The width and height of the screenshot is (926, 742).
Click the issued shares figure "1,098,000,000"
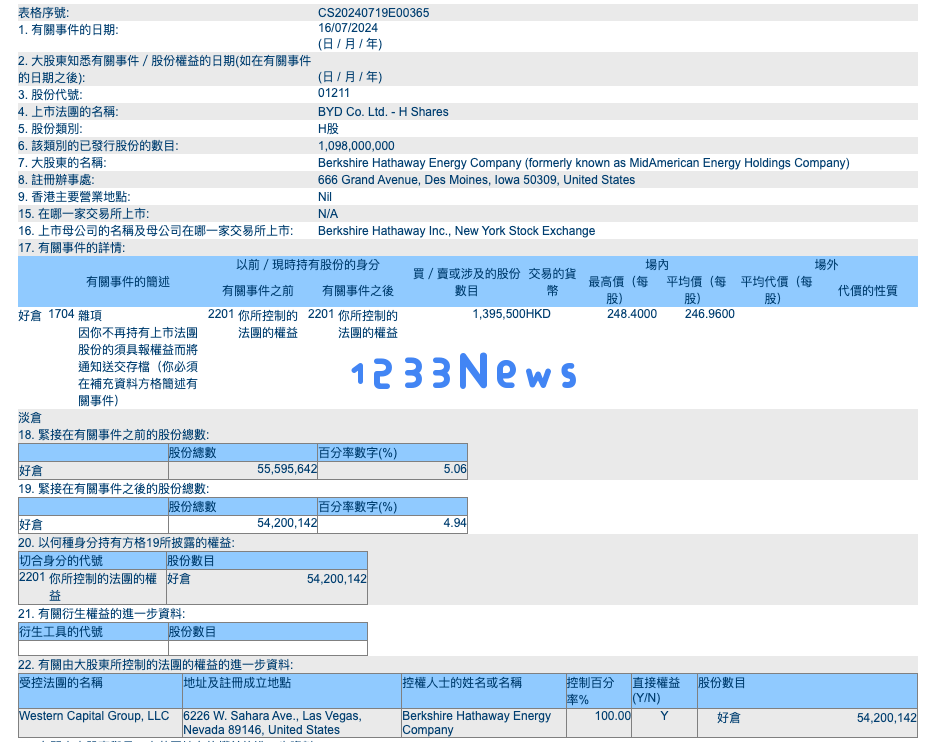[x=356, y=146]
